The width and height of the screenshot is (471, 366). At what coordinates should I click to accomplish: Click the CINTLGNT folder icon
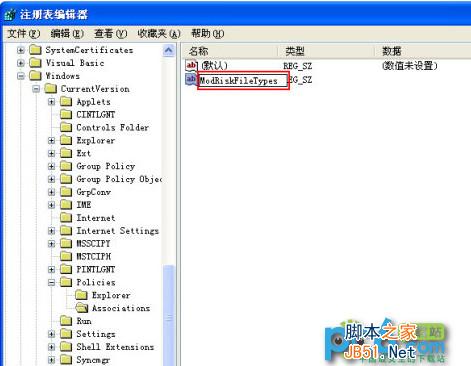(x=66, y=115)
